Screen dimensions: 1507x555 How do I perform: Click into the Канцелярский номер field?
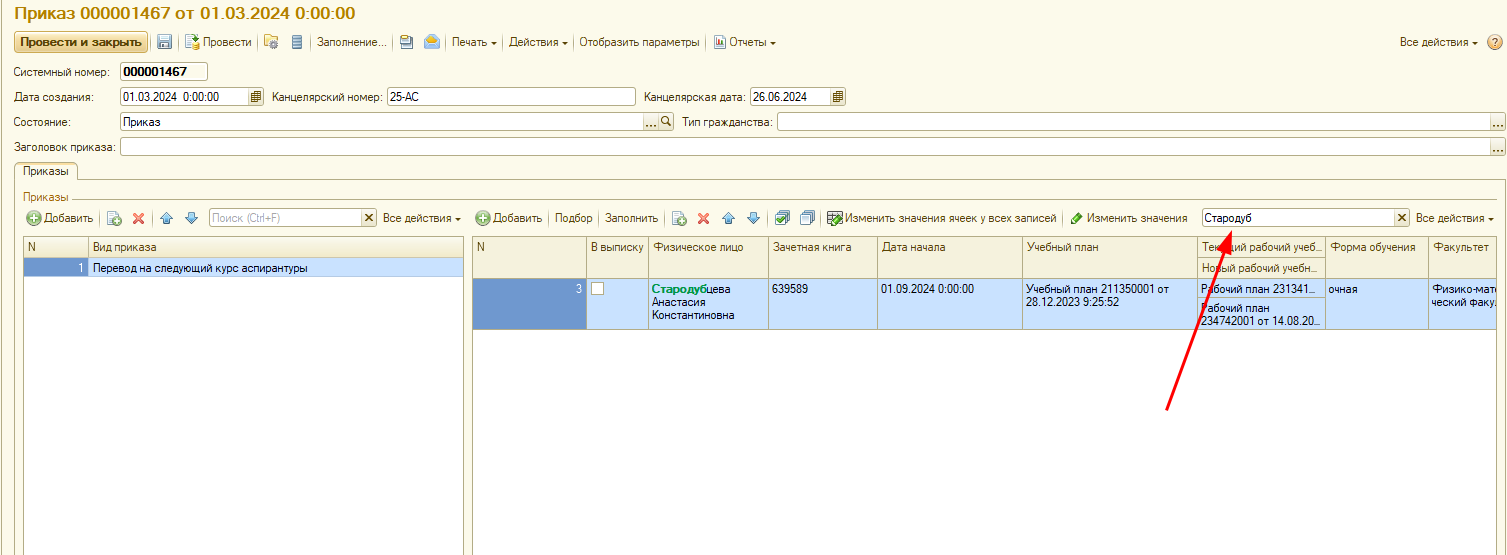[510, 97]
